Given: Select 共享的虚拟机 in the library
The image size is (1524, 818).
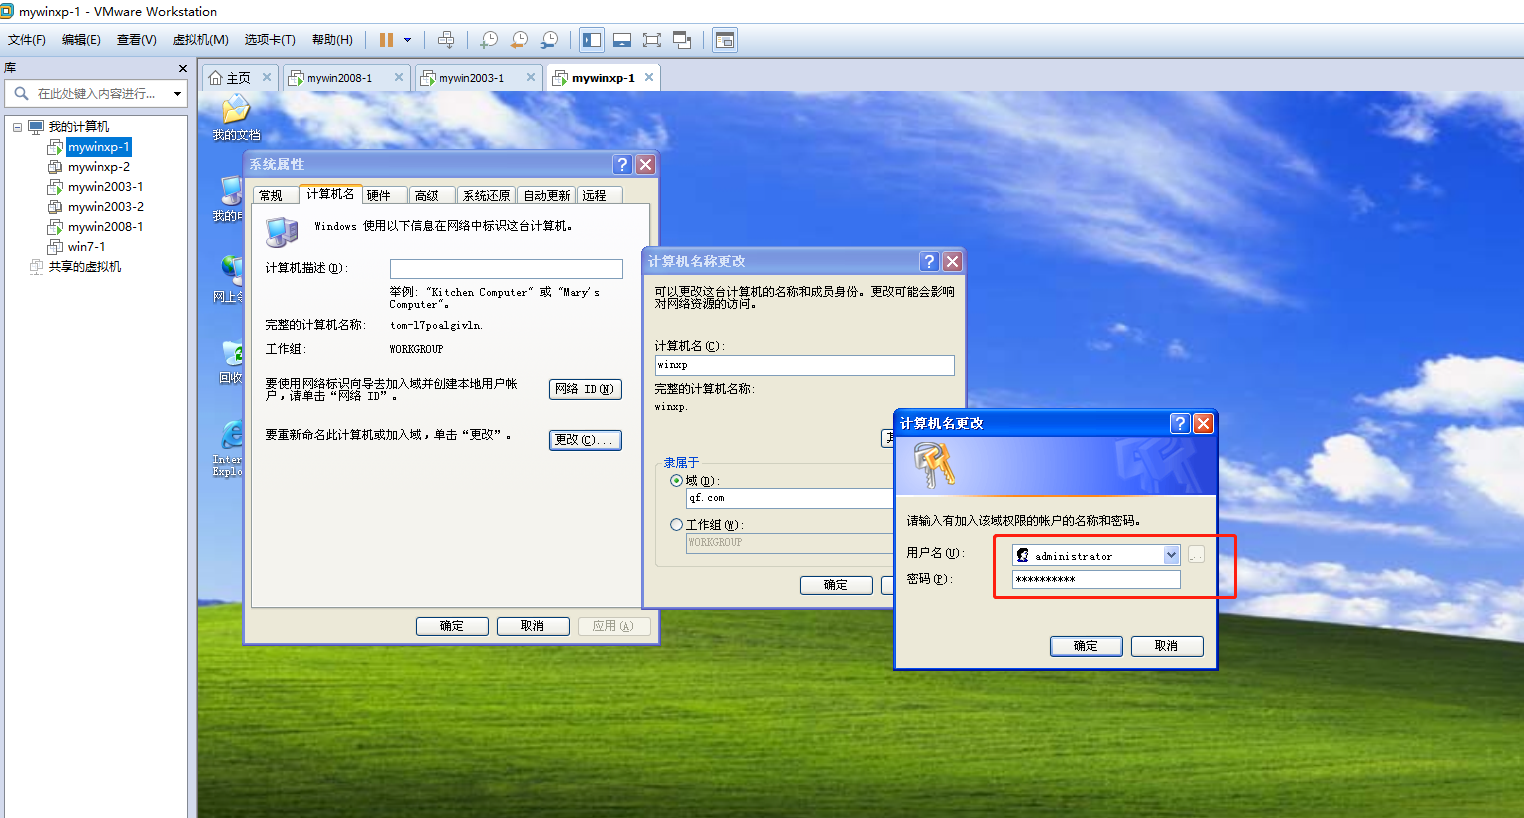Looking at the screenshot, I should [x=84, y=267].
